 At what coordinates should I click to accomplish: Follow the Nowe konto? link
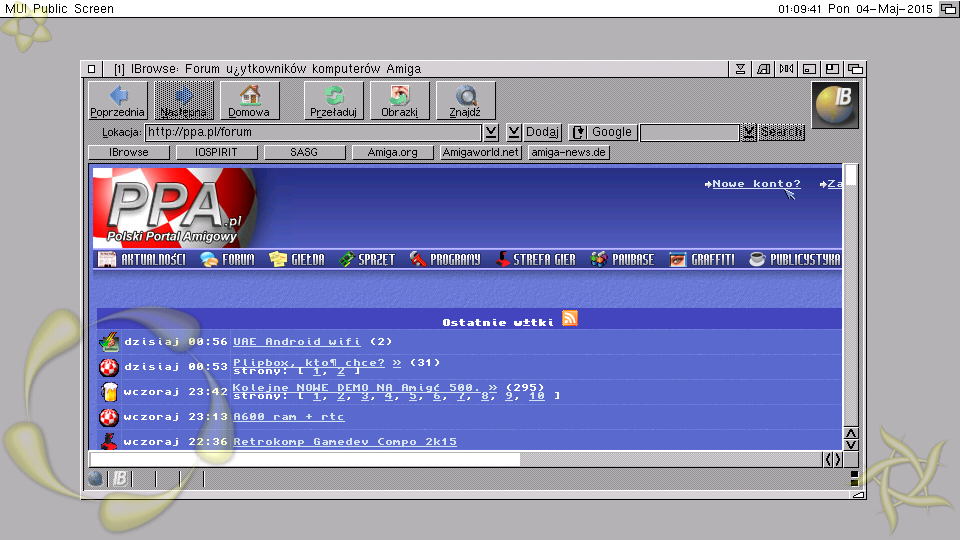(756, 184)
